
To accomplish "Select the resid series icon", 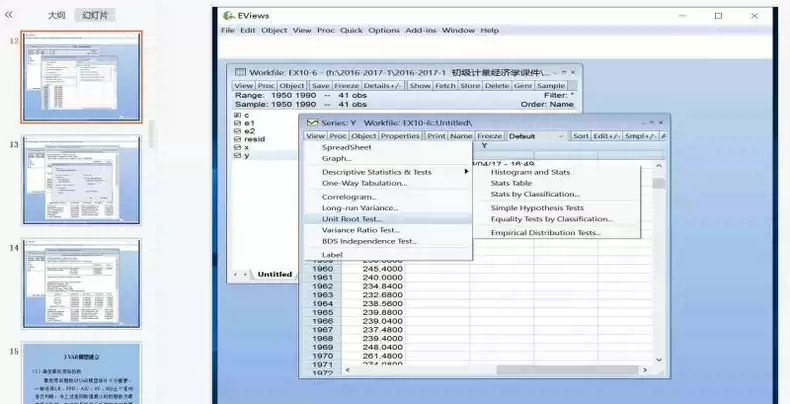I will (237, 139).
